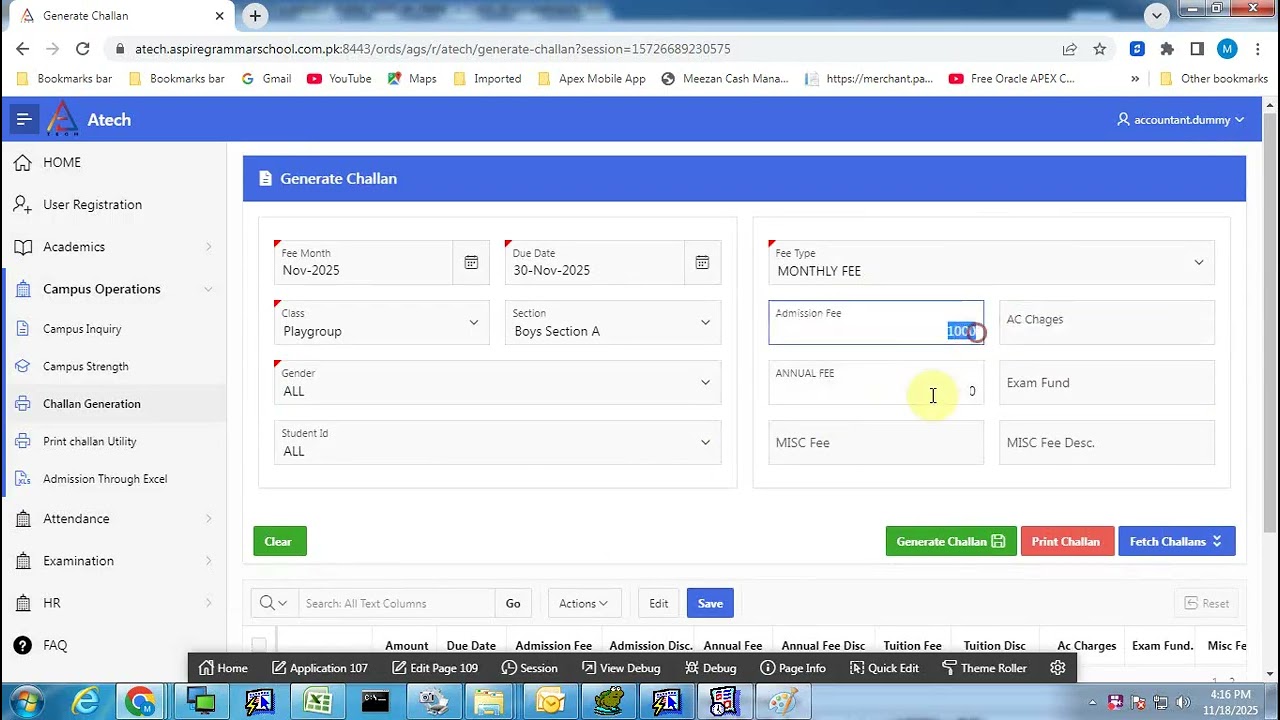Open the accountant.dummy user menu
This screenshot has width=1280, height=720.
click(x=1181, y=120)
